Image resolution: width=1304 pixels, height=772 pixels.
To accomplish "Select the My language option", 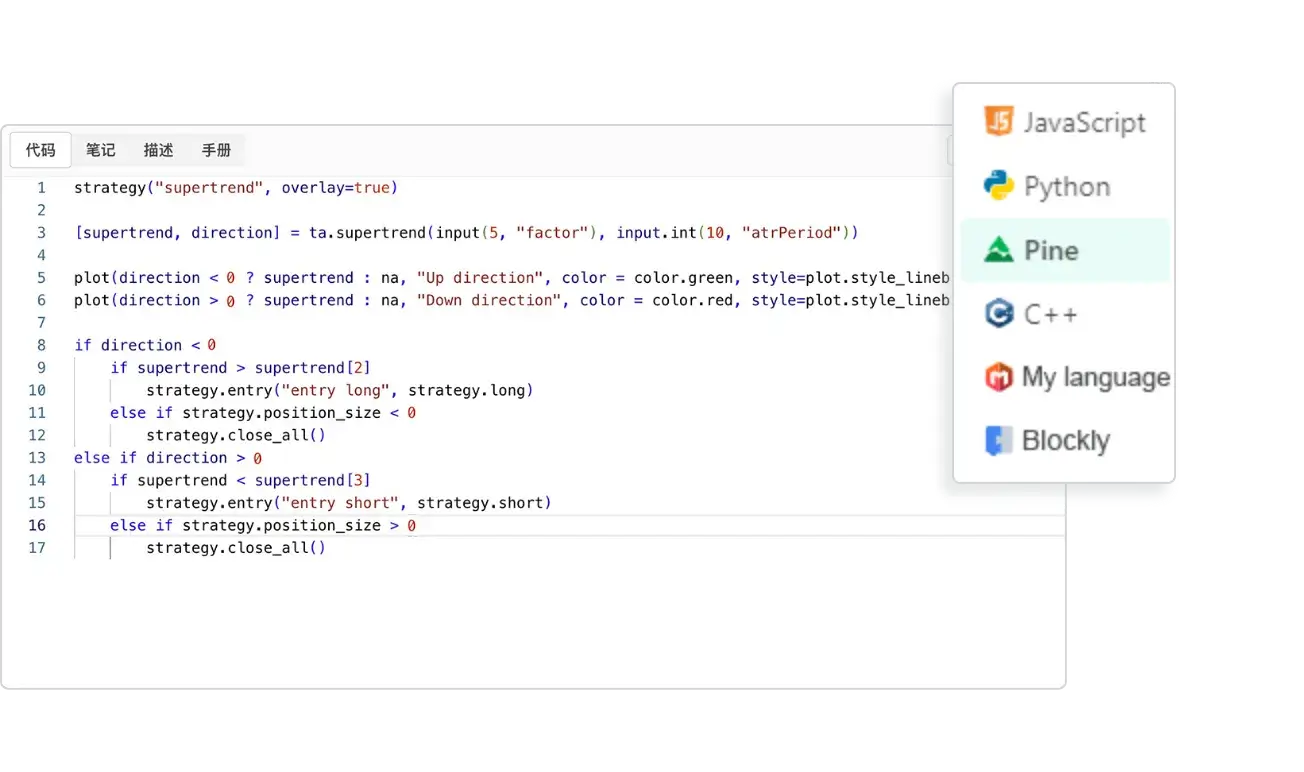I will [1064, 377].
